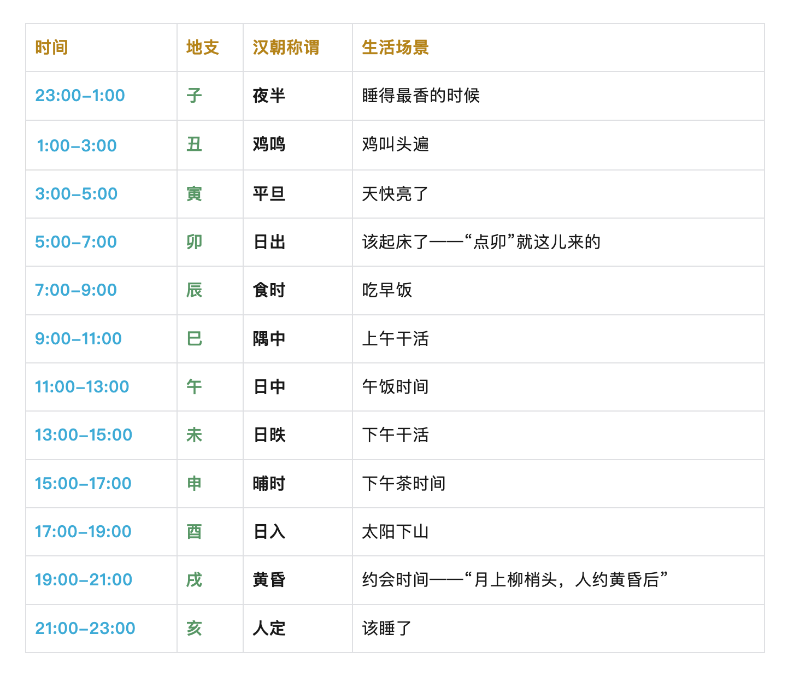800x681 pixels.
Task: Select the 巳 earthly branch cell
Action: pos(194,339)
